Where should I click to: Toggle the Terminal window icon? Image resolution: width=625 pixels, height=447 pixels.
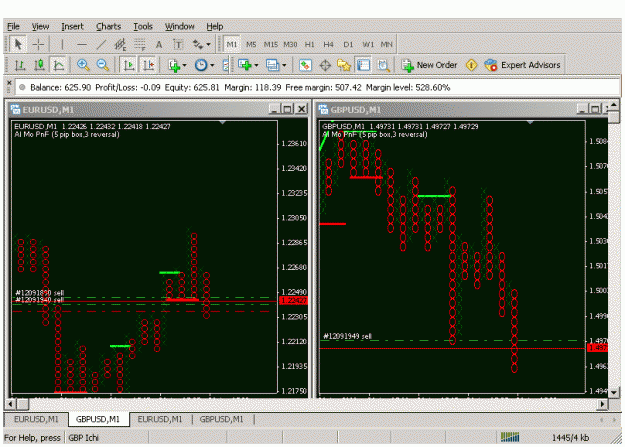coord(363,65)
